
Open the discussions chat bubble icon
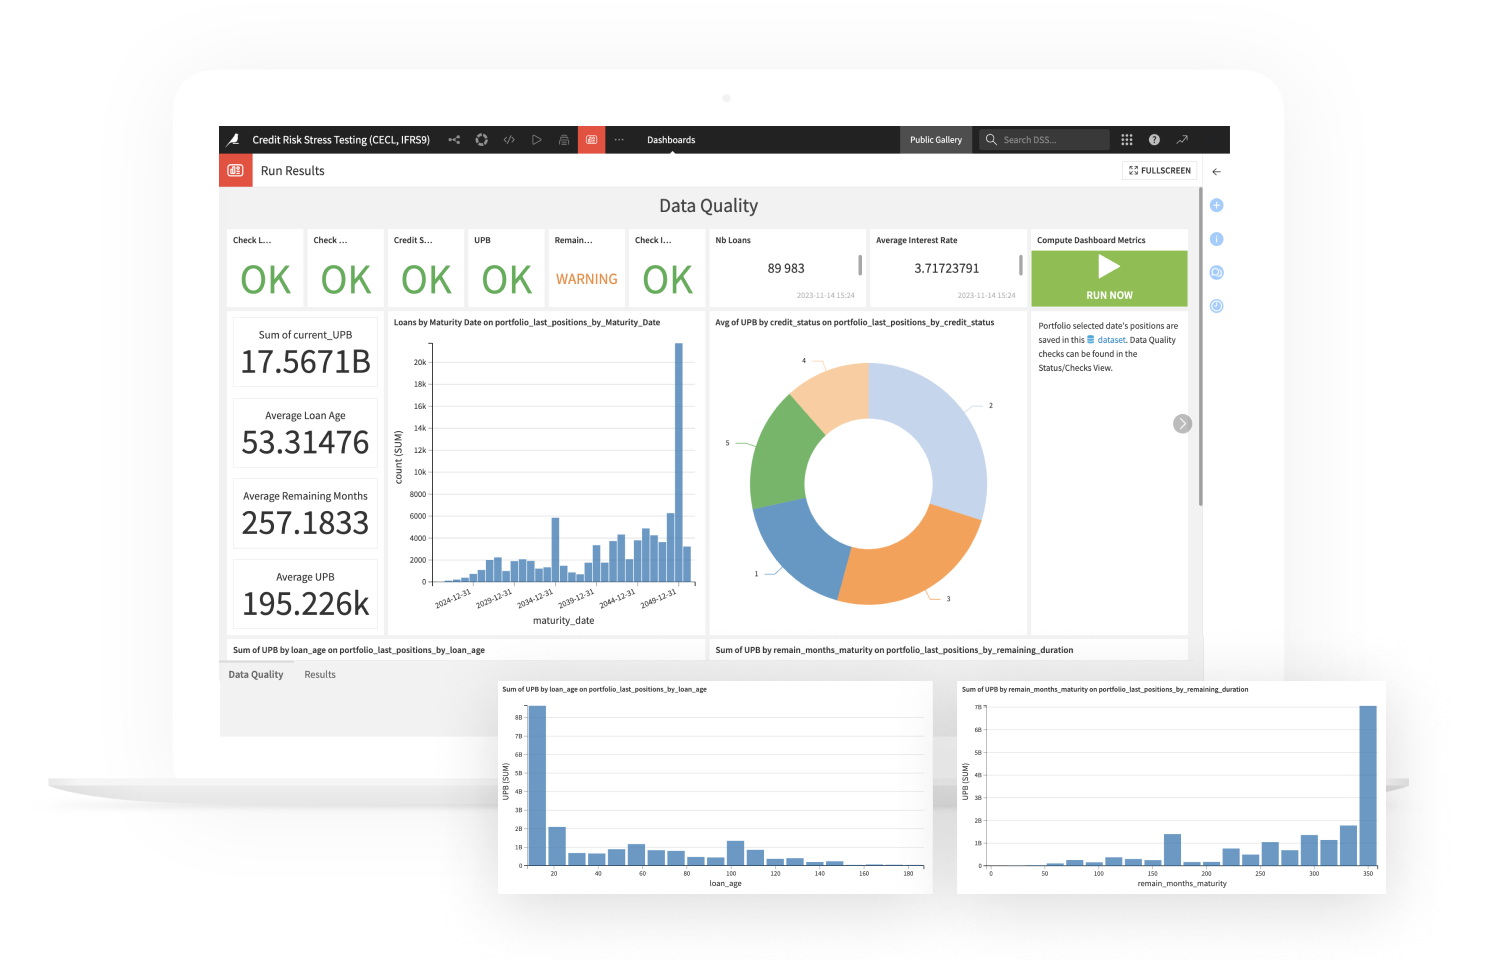(x=1217, y=272)
